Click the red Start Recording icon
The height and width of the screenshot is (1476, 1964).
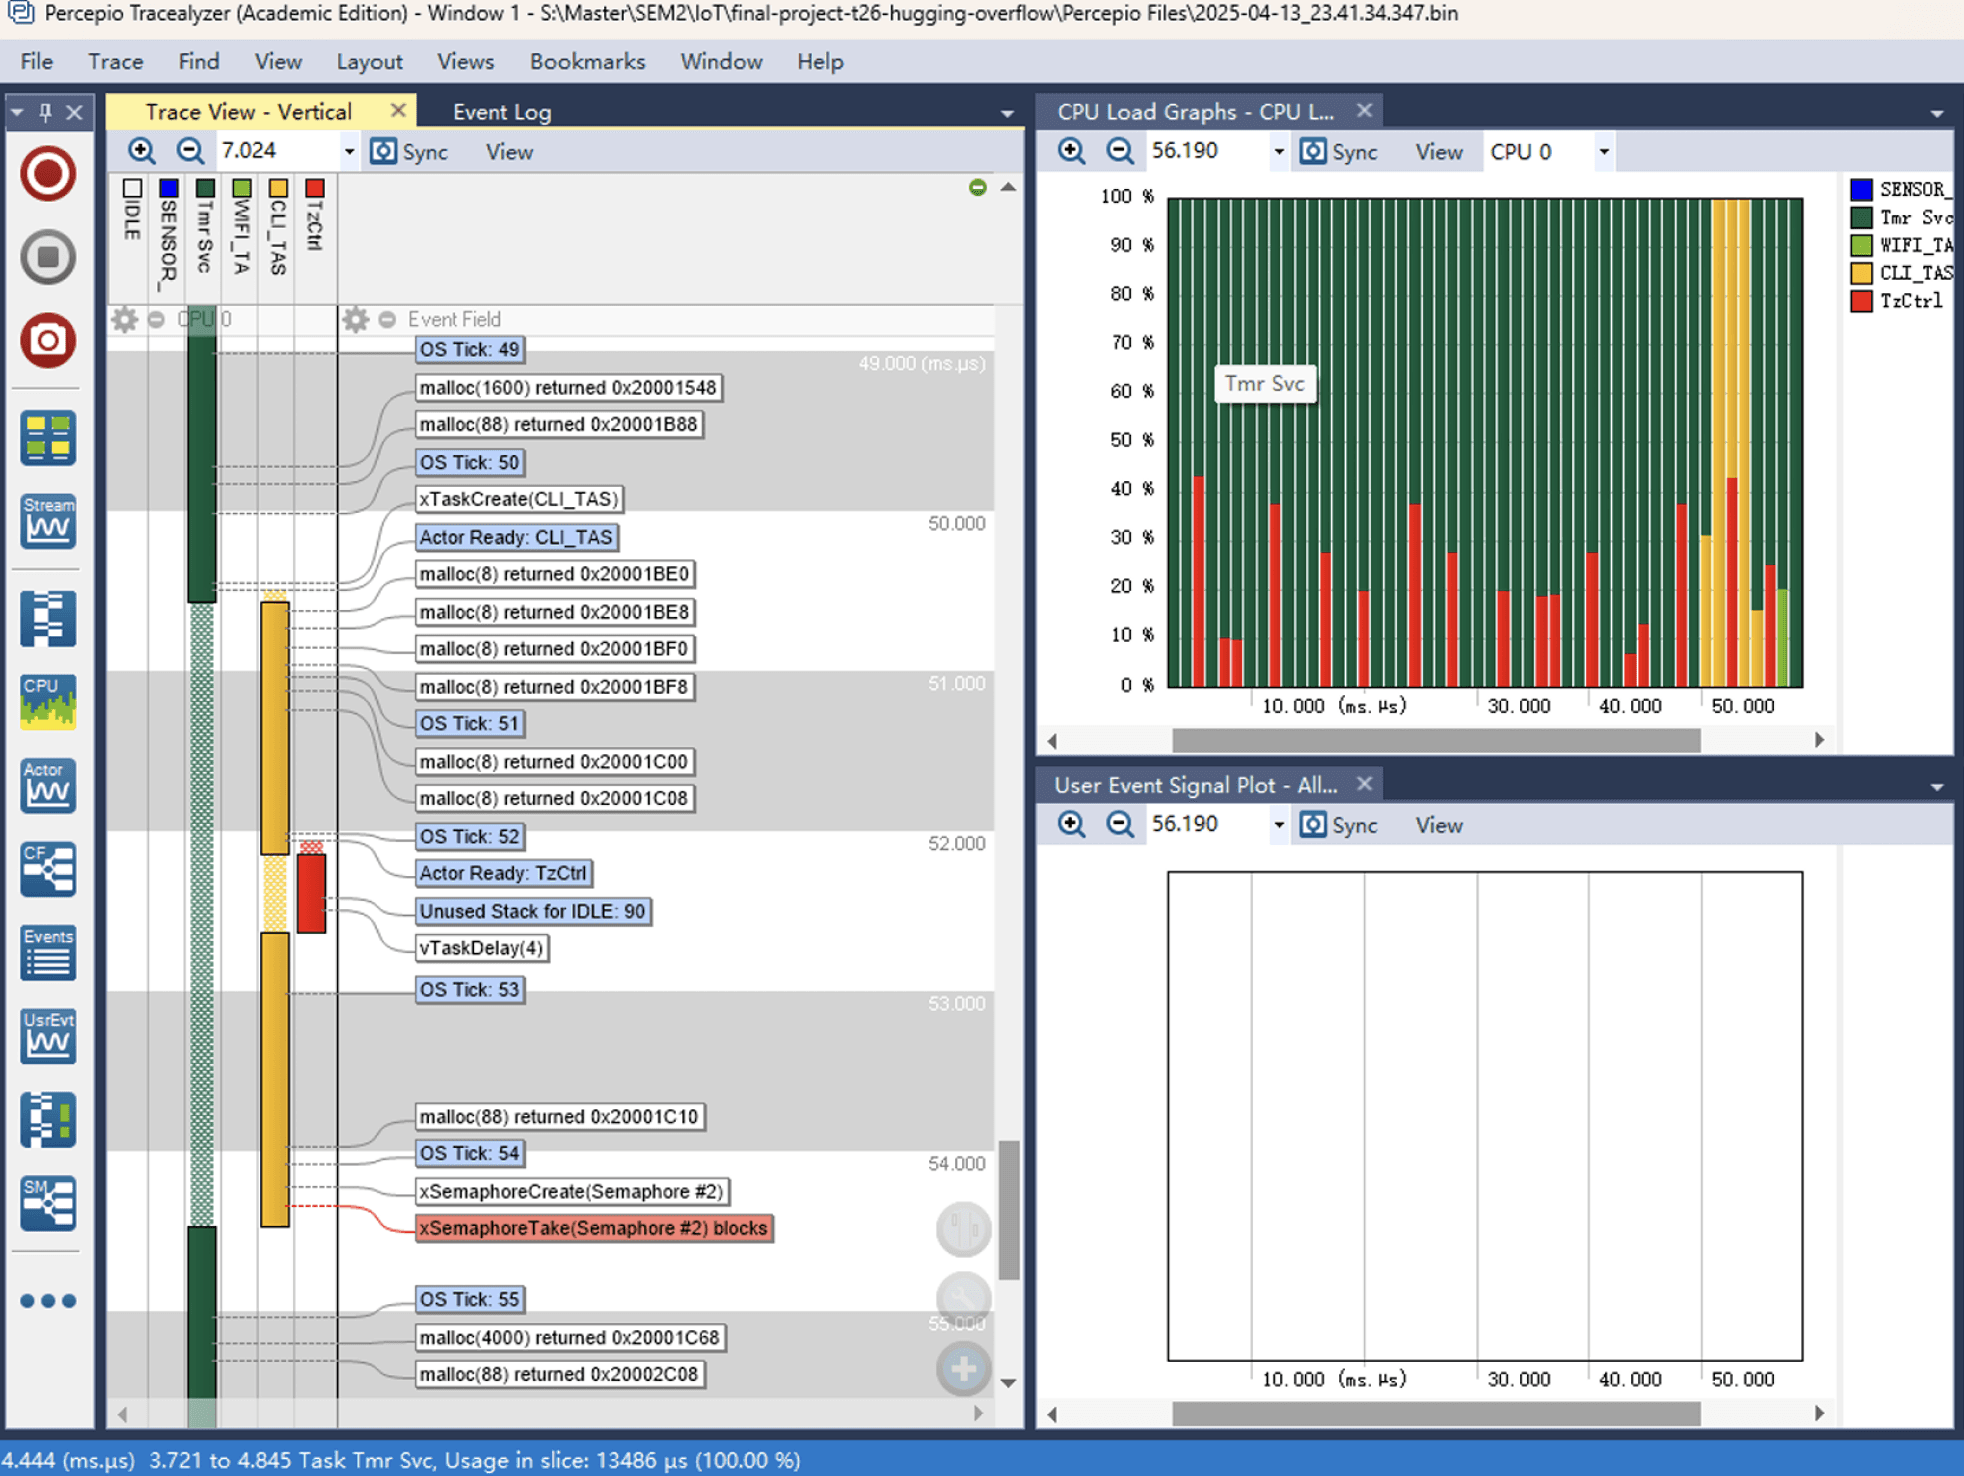pos(47,174)
